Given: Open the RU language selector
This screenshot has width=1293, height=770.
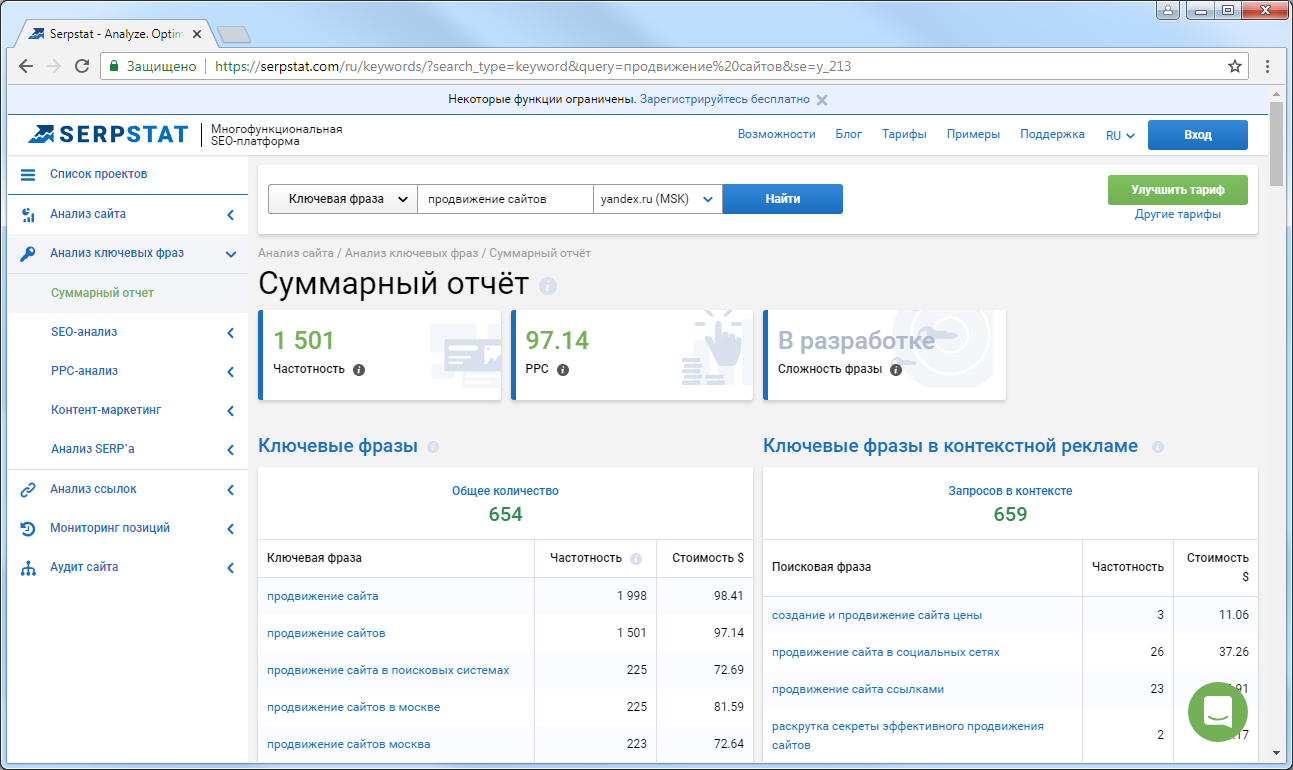Looking at the screenshot, I should pyautogui.click(x=1119, y=135).
